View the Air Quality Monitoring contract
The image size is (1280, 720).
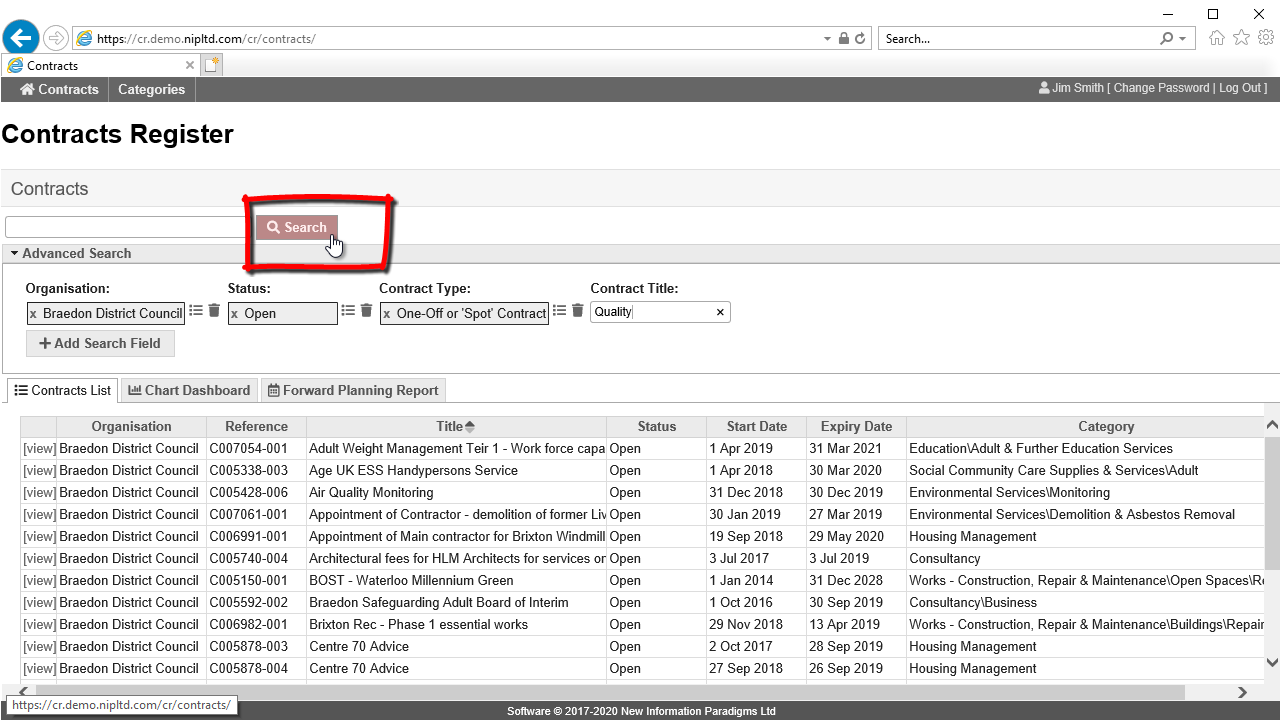click(x=39, y=492)
